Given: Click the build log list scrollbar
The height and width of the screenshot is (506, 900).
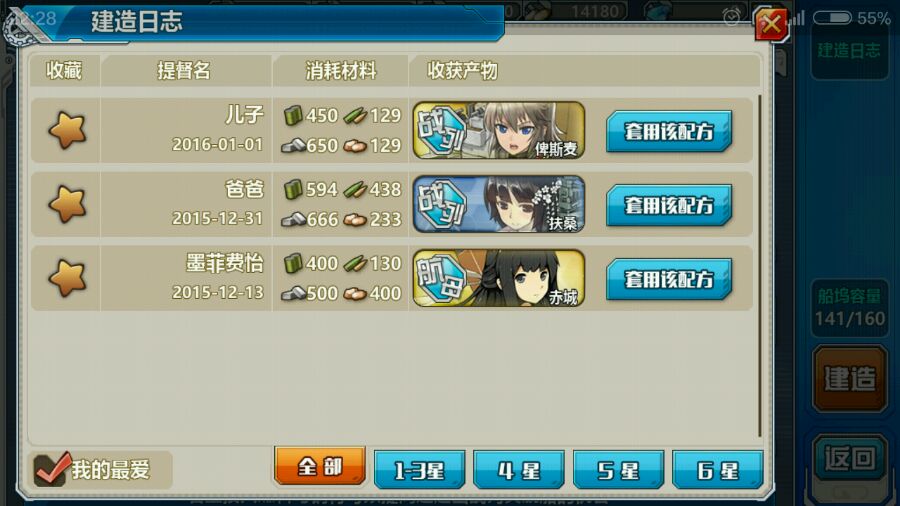Looking at the screenshot, I should 759,266.
